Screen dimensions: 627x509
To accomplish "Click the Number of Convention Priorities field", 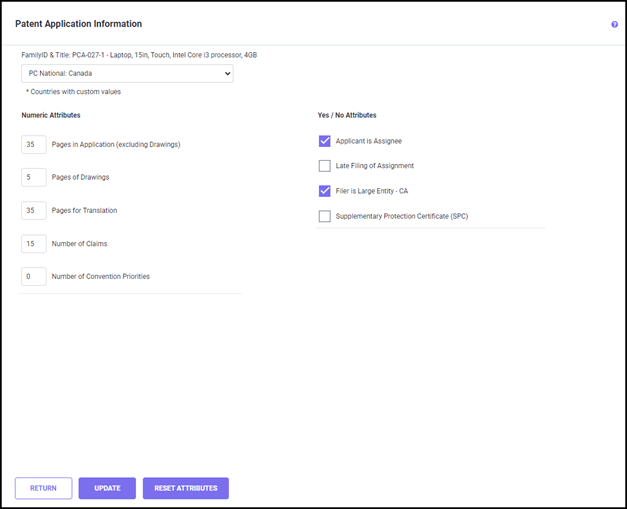I will point(34,276).
